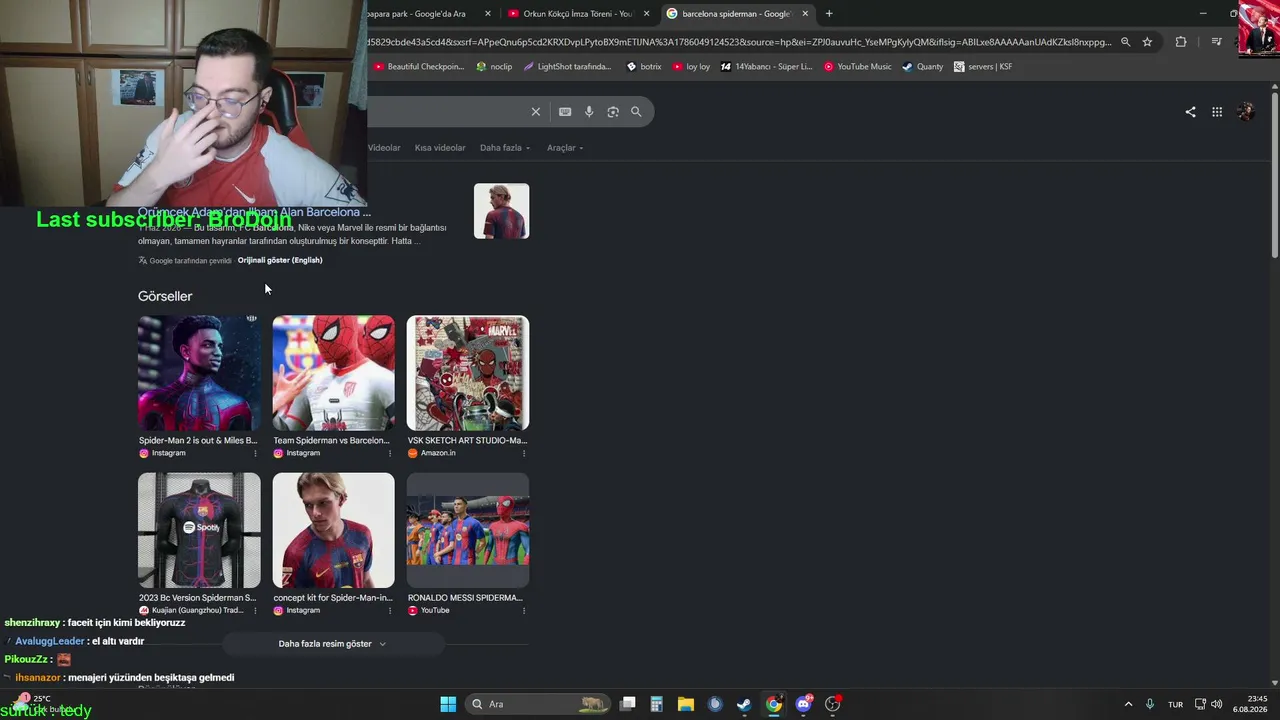This screenshot has height=720, width=1280.
Task: Open the taskbar clock showing 23:45
Action: pyautogui.click(x=1250, y=704)
